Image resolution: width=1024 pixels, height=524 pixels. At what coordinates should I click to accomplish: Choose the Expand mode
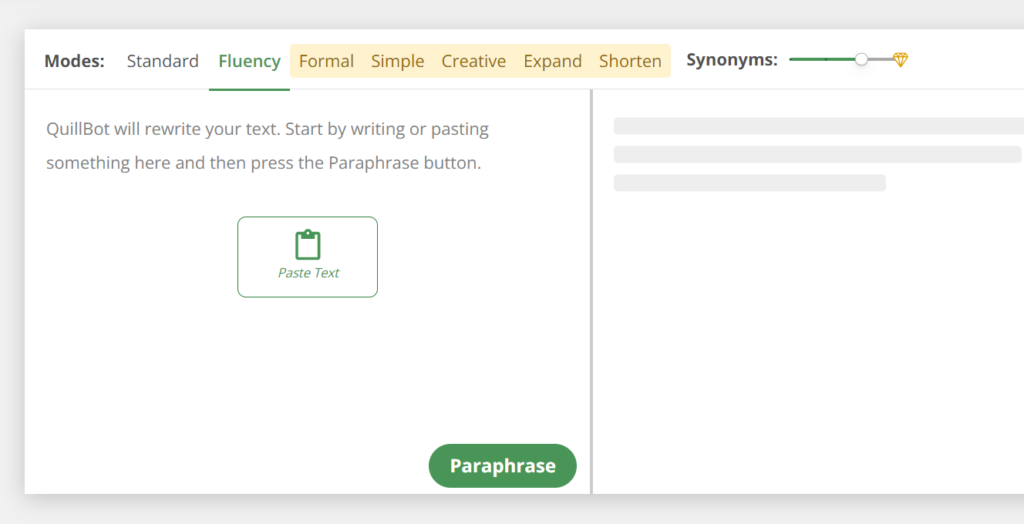coord(552,61)
